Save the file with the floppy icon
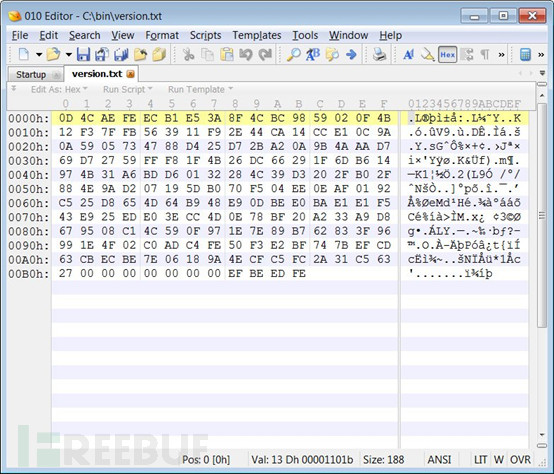 pos(84,54)
